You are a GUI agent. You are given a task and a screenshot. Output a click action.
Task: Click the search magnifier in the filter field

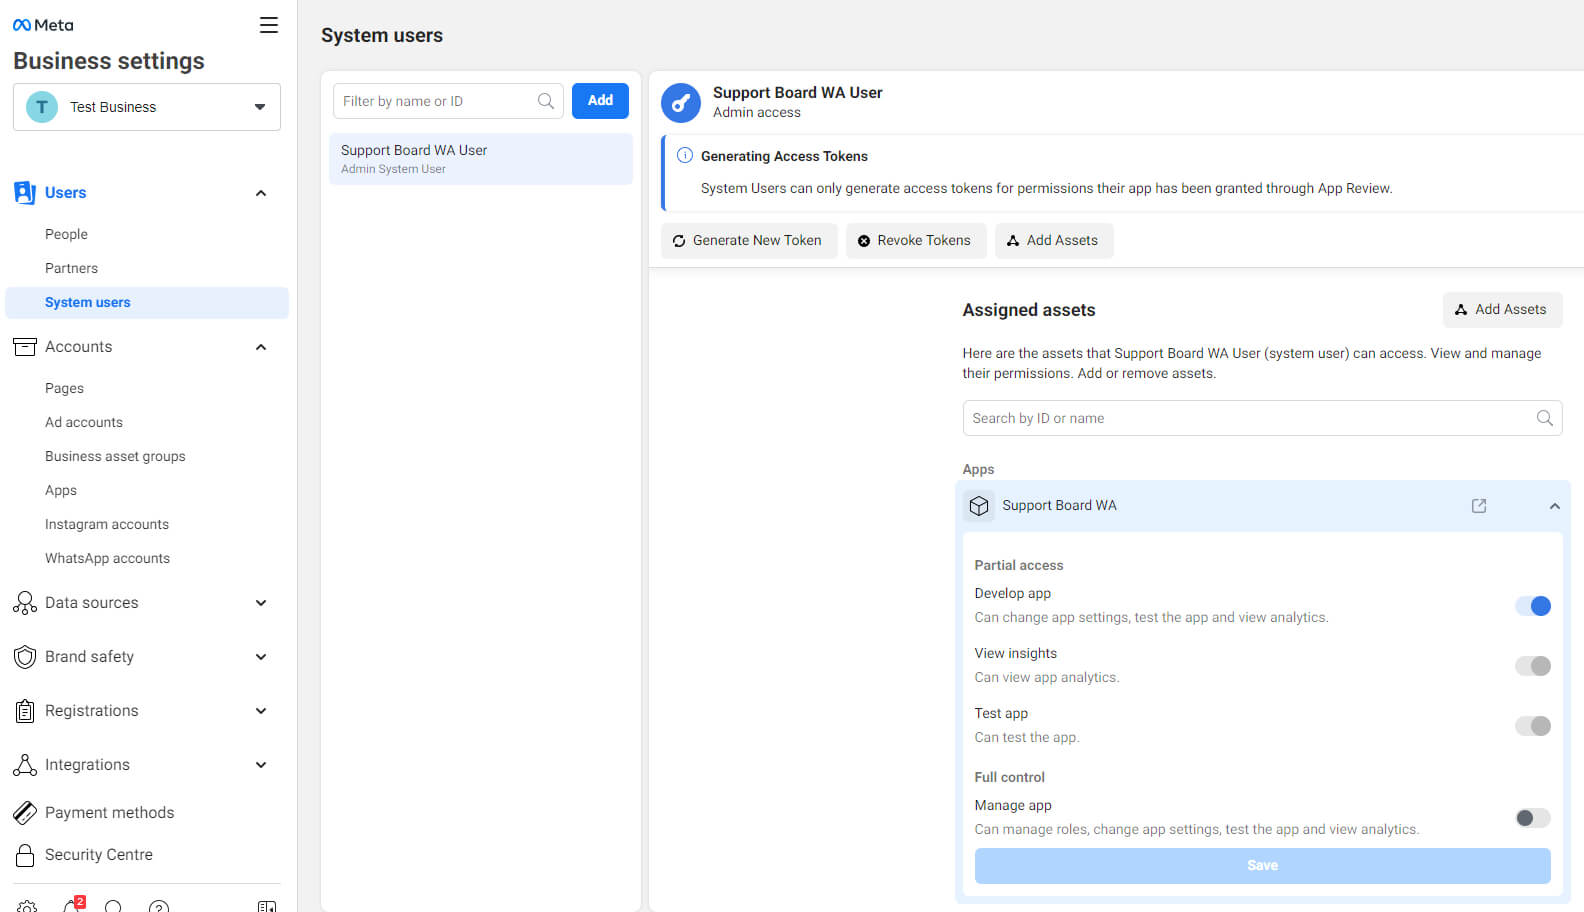click(x=546, y=101)
